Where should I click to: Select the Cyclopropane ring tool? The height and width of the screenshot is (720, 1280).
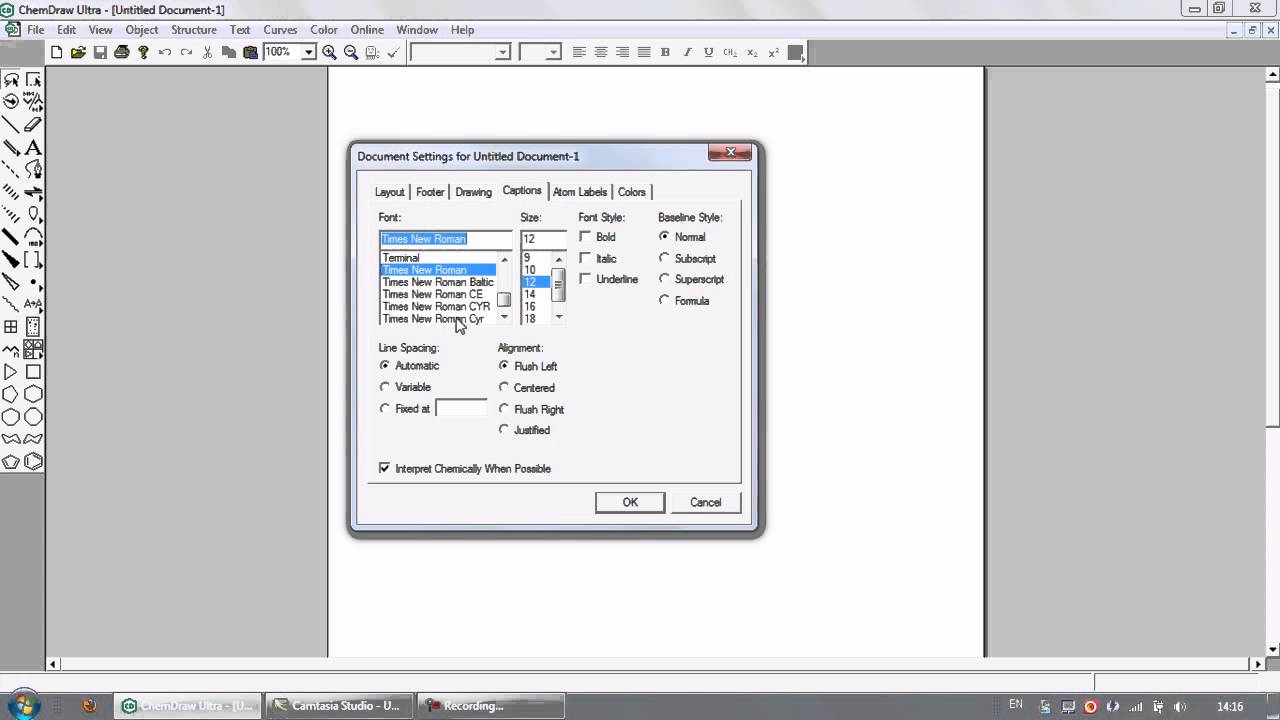tap(11, 372)
